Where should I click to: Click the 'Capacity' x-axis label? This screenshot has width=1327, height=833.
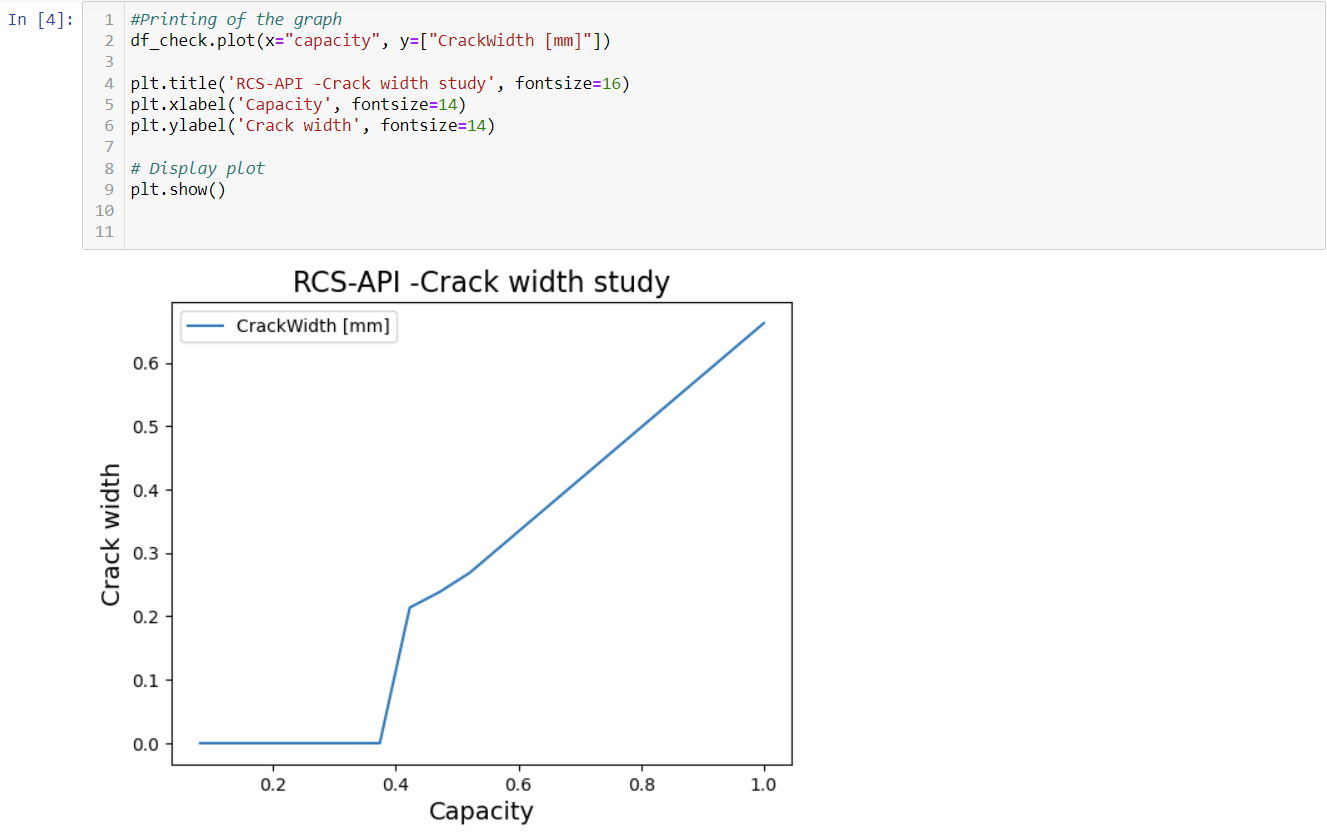click(x=481, y=812)
